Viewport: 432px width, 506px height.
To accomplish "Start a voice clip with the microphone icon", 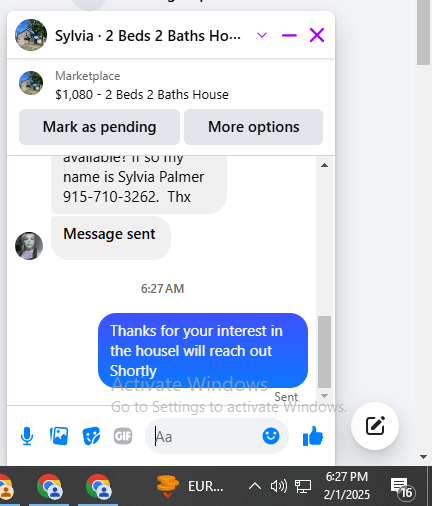I will (27, 436).
